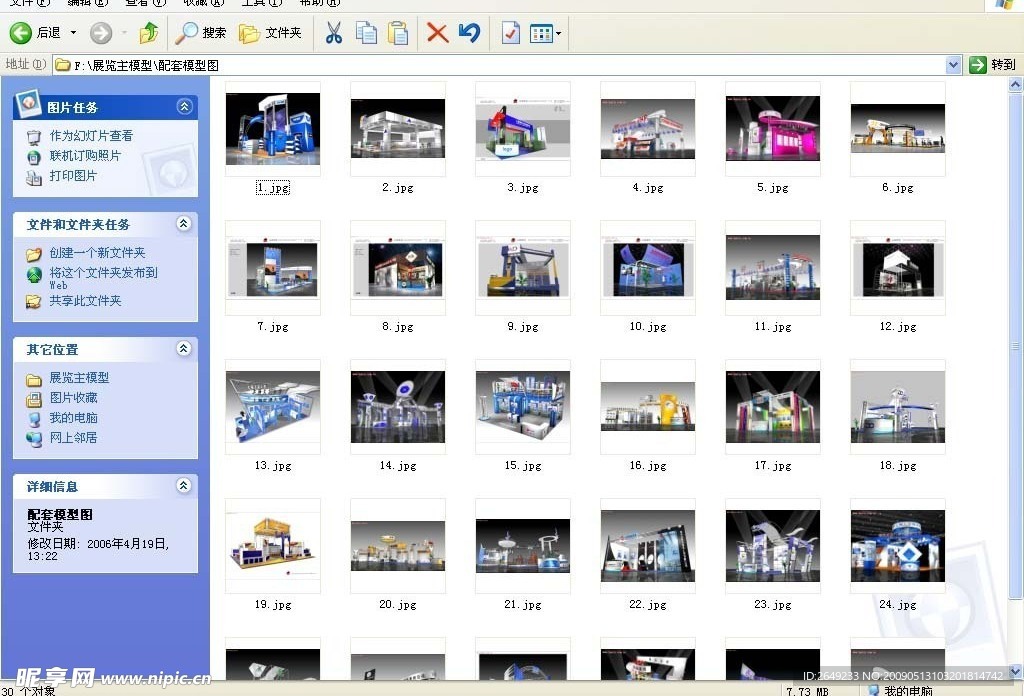Click the vertical scrollbar thumb
1024x696 pixels.
click(x=1016, y=346)
